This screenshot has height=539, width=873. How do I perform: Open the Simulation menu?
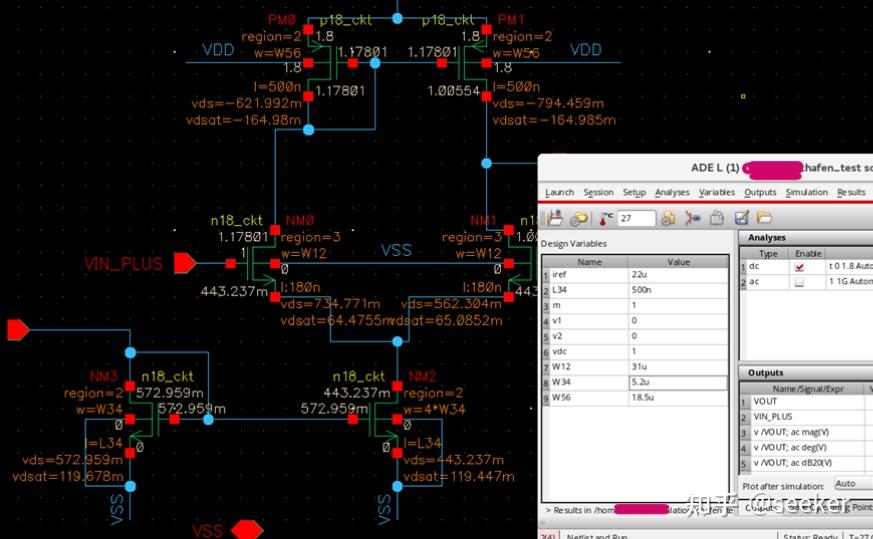(806, 192)
